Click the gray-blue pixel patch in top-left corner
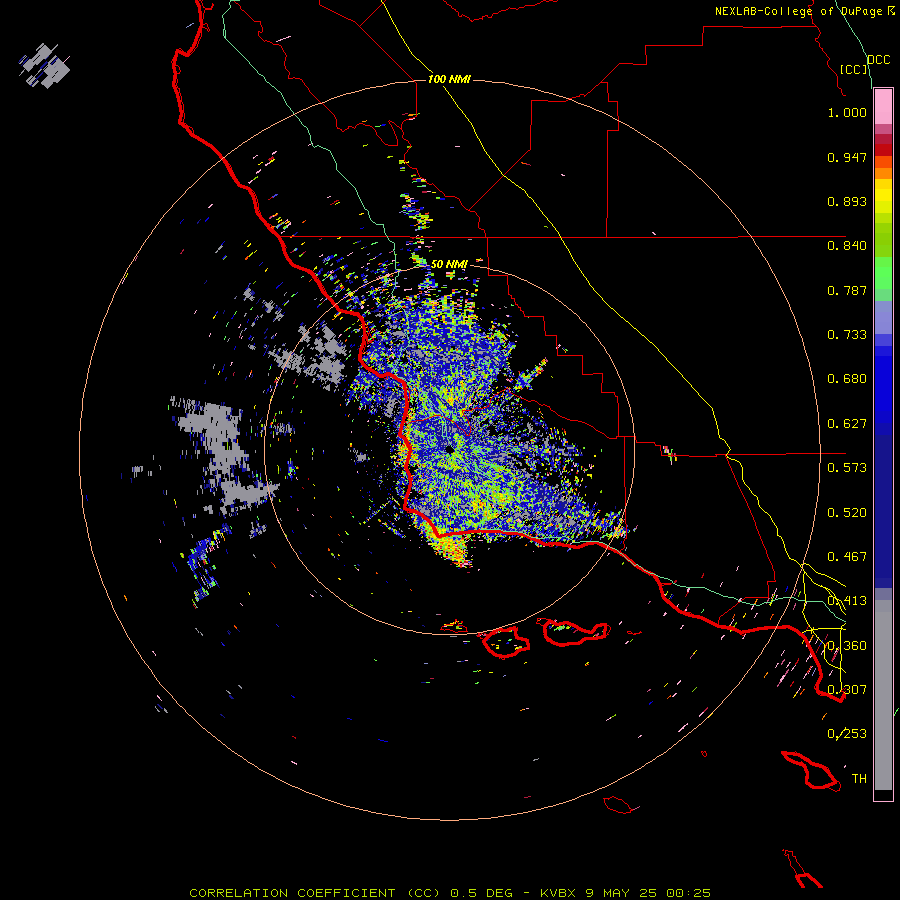This screenshot has height=900, width=900. (44, 65)
